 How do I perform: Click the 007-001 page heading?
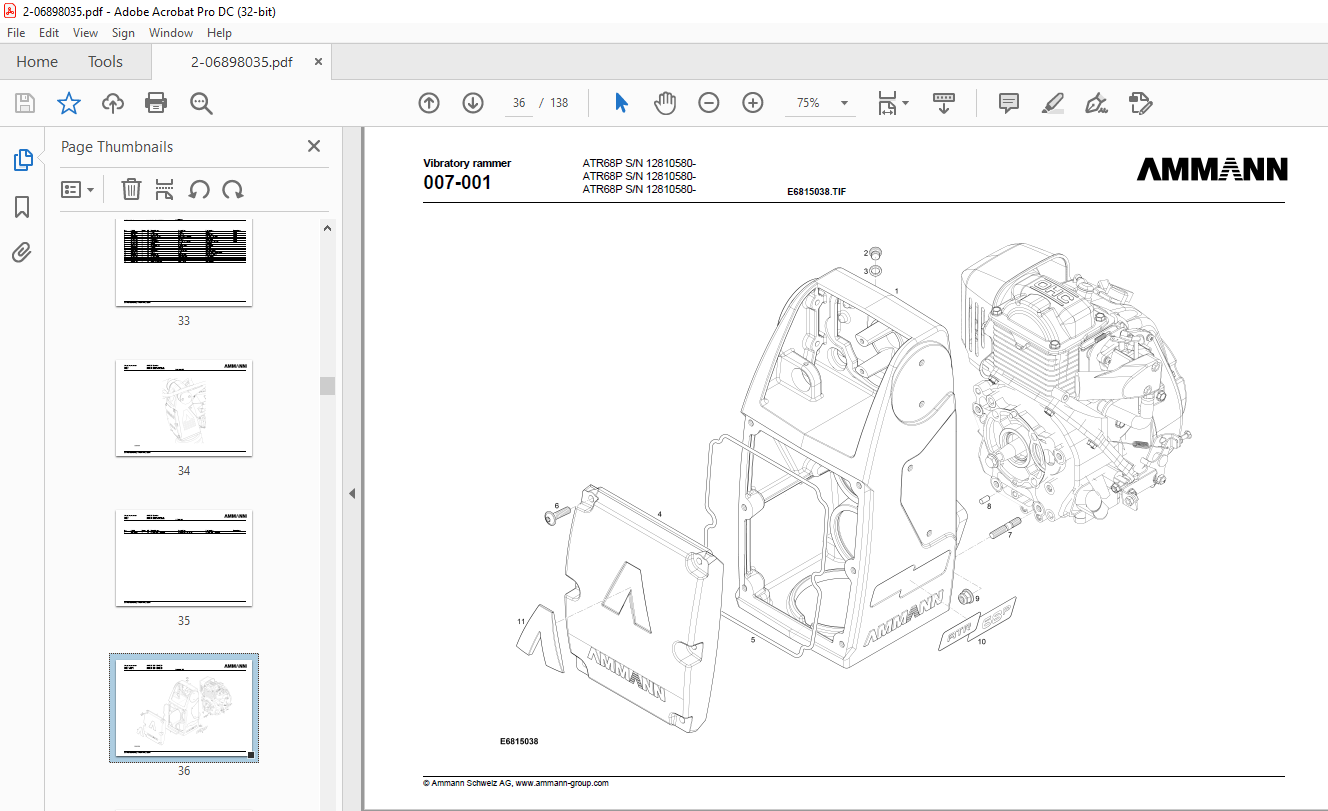coord(458,183)
